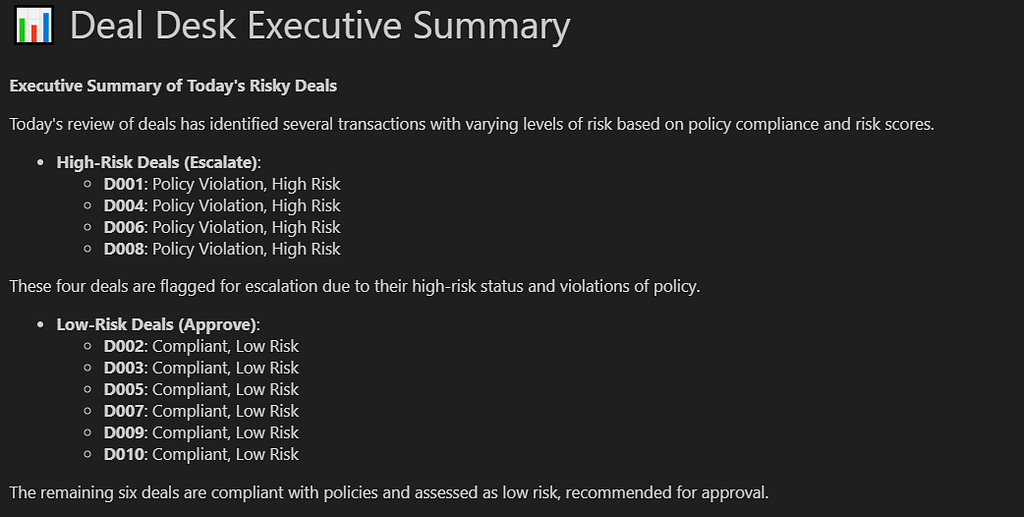This screenshot has width=1024, height=517.
Task: Select deal D005 compliant entry
Action: click(201, 389)
